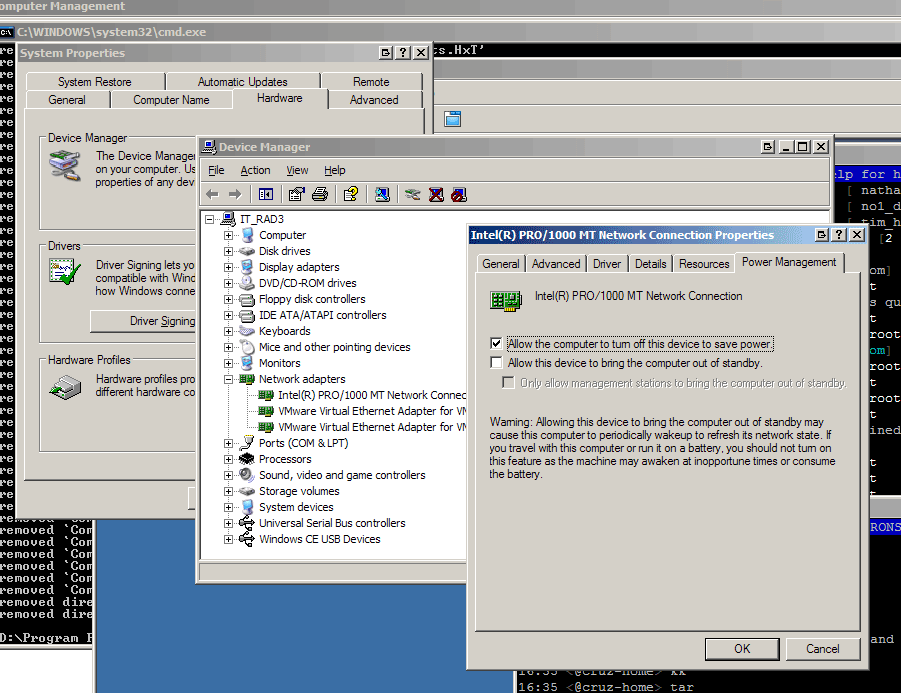Click the cmd.exe title bar icon
The height and width of the screenshot is (693, 901).
click(6, 32)
